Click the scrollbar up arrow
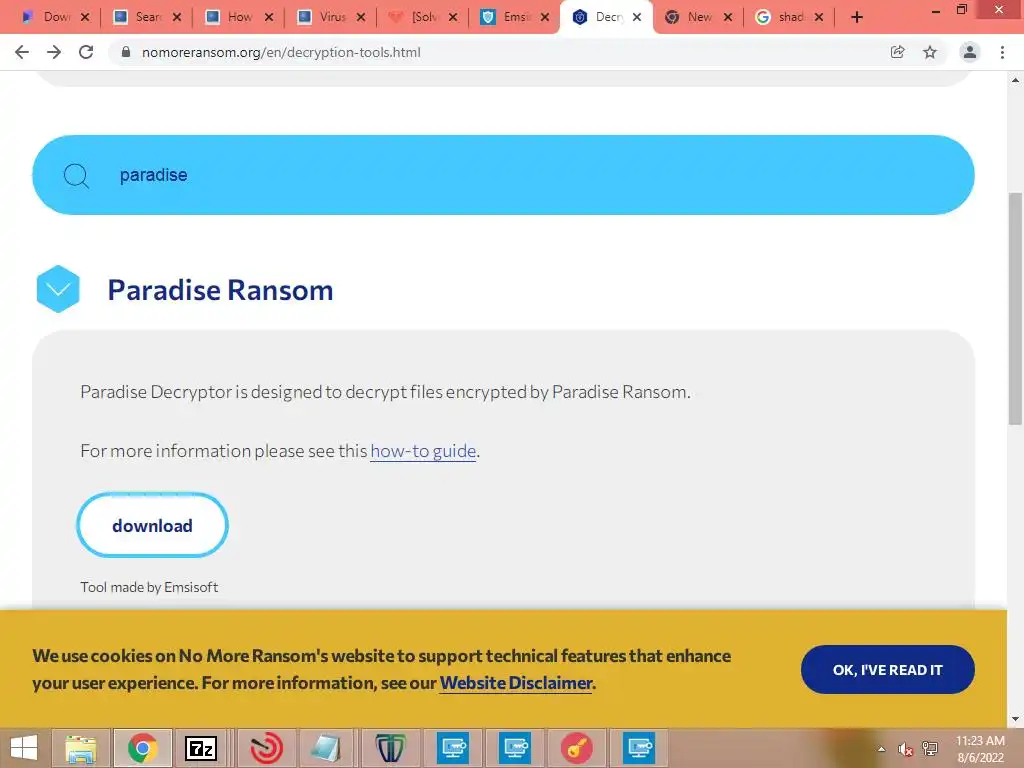 (x=1015, y=80)
